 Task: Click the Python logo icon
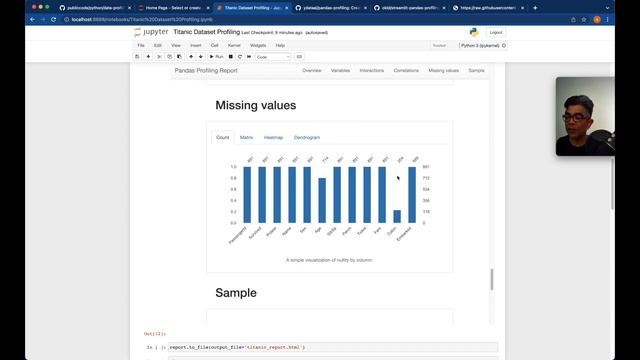tap(474, 32)
